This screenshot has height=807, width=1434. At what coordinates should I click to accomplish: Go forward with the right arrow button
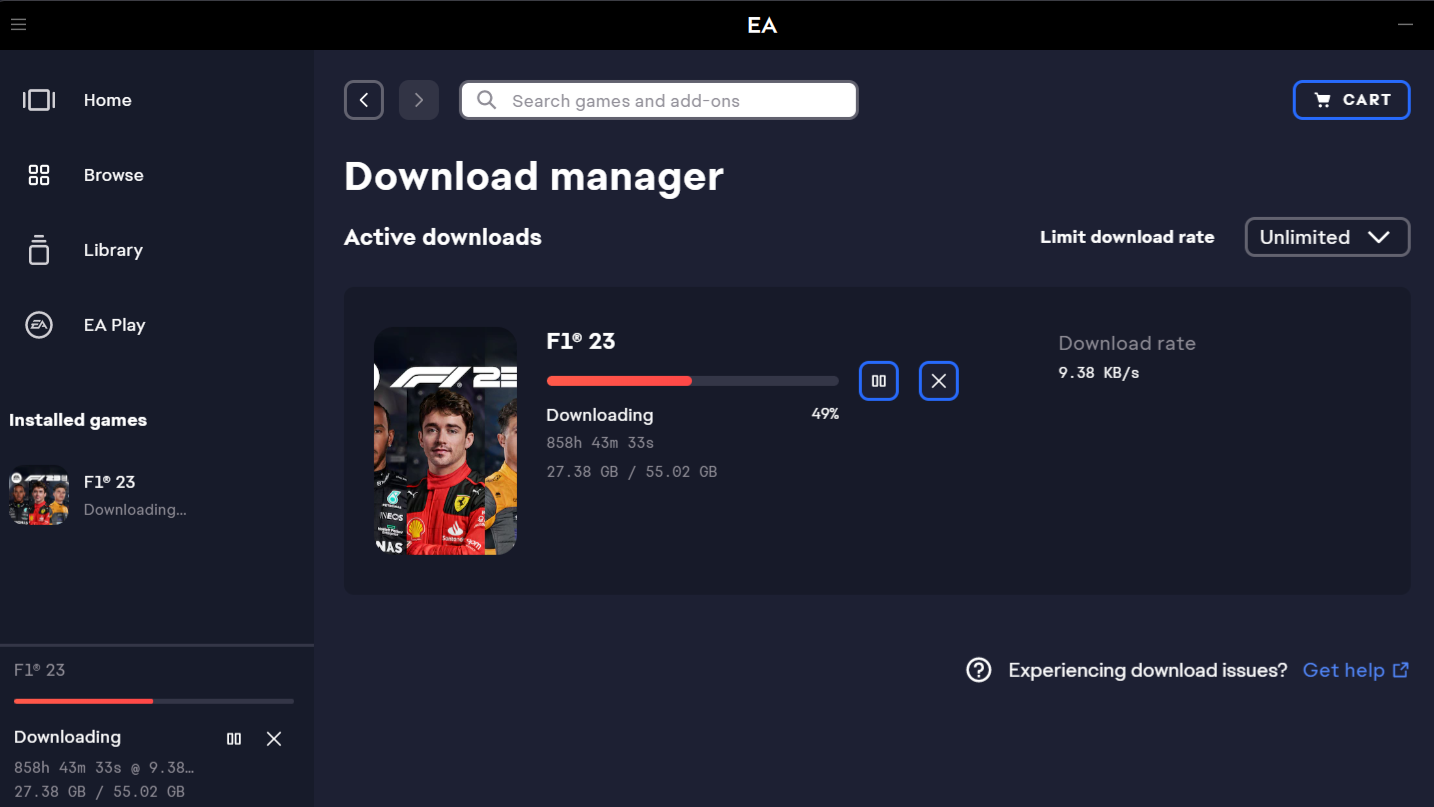click(x=419, y=100)
